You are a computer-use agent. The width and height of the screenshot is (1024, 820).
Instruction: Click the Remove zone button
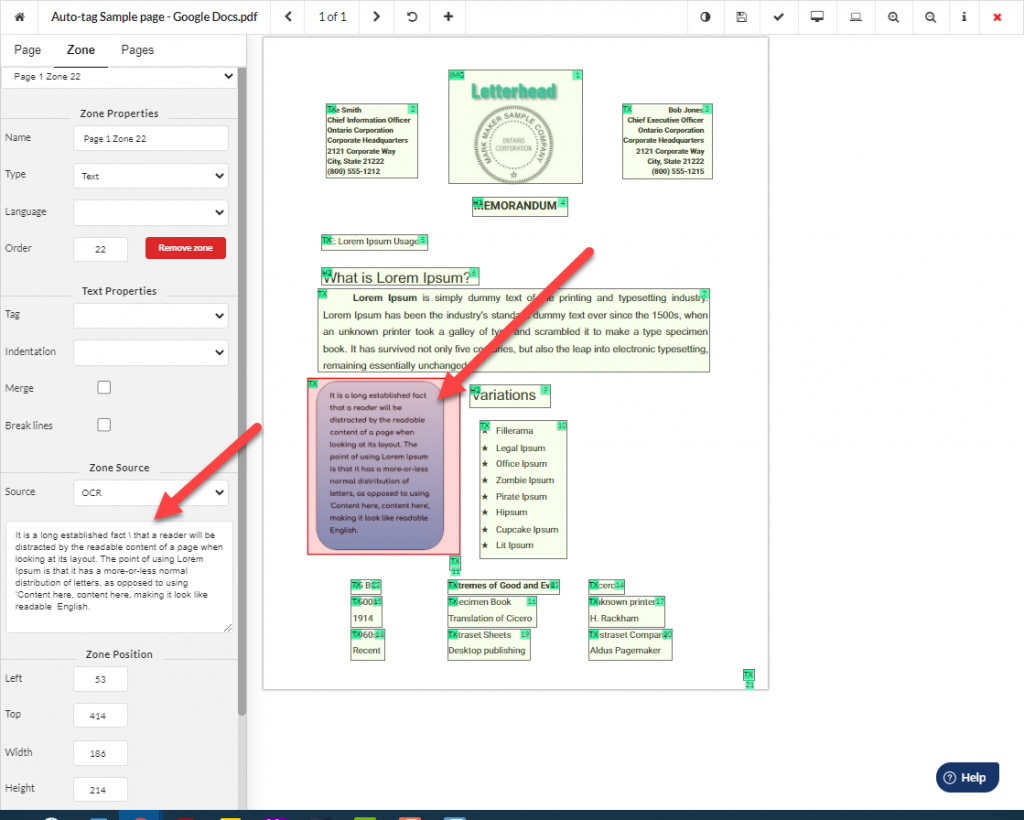point(185,248)
